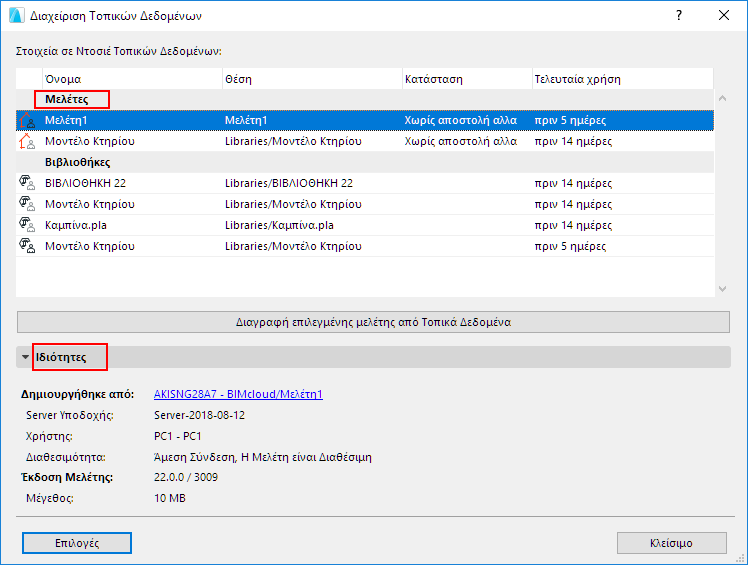Click Κλείσιμο to close the dialog

(x=671, y=543)
